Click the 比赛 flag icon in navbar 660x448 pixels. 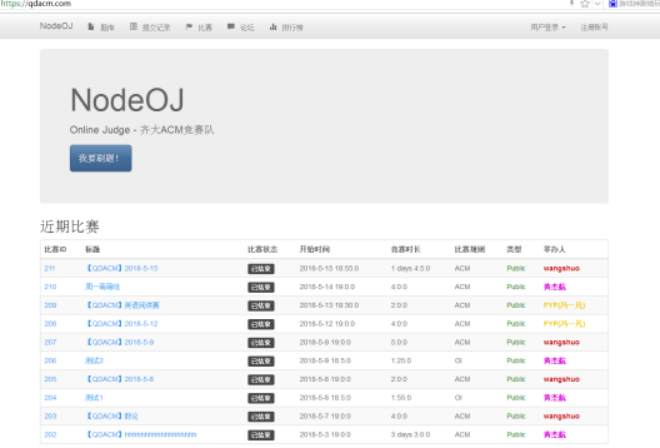pos(189,27)
